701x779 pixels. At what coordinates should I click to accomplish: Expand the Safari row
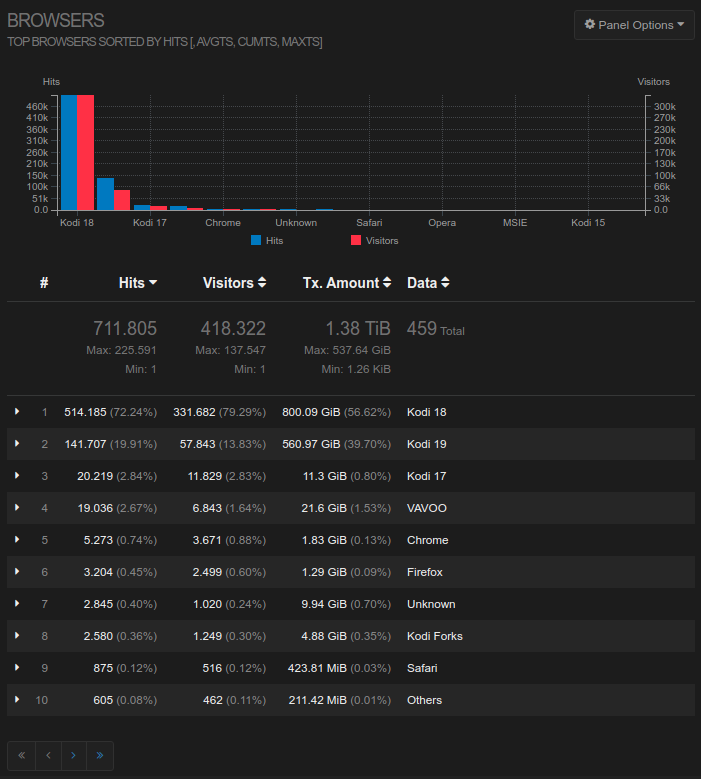(17, 668)
